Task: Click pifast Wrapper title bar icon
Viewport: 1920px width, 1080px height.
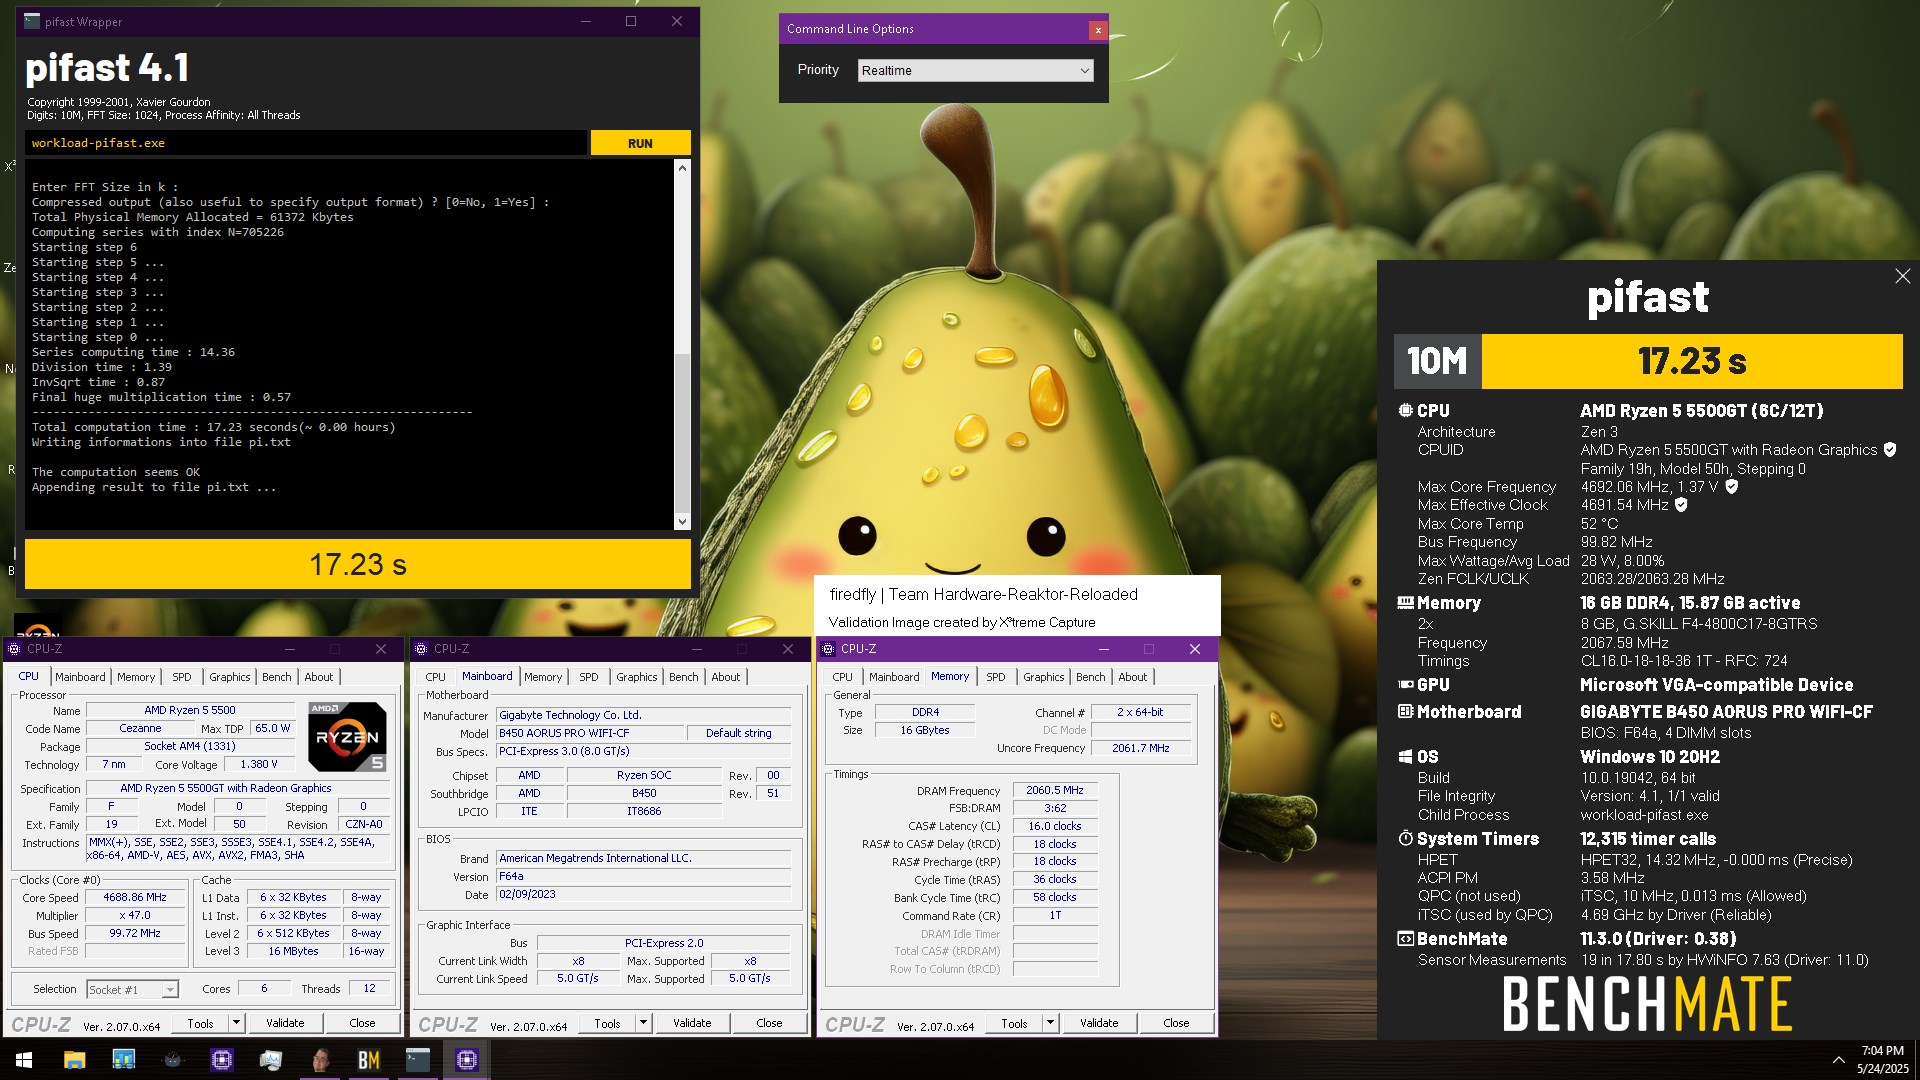Action: [33, 21]
